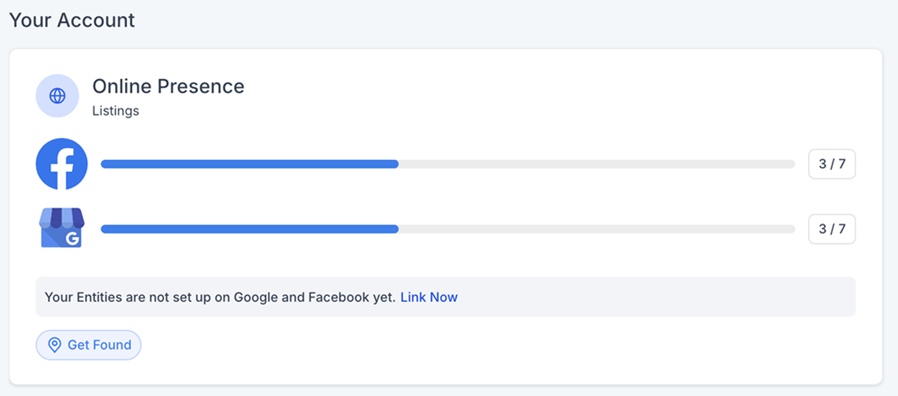Image resolution: width=898 pixels, height=396 pixels.
Task: Click the Online Presence title
Action: tap(168, 87)
